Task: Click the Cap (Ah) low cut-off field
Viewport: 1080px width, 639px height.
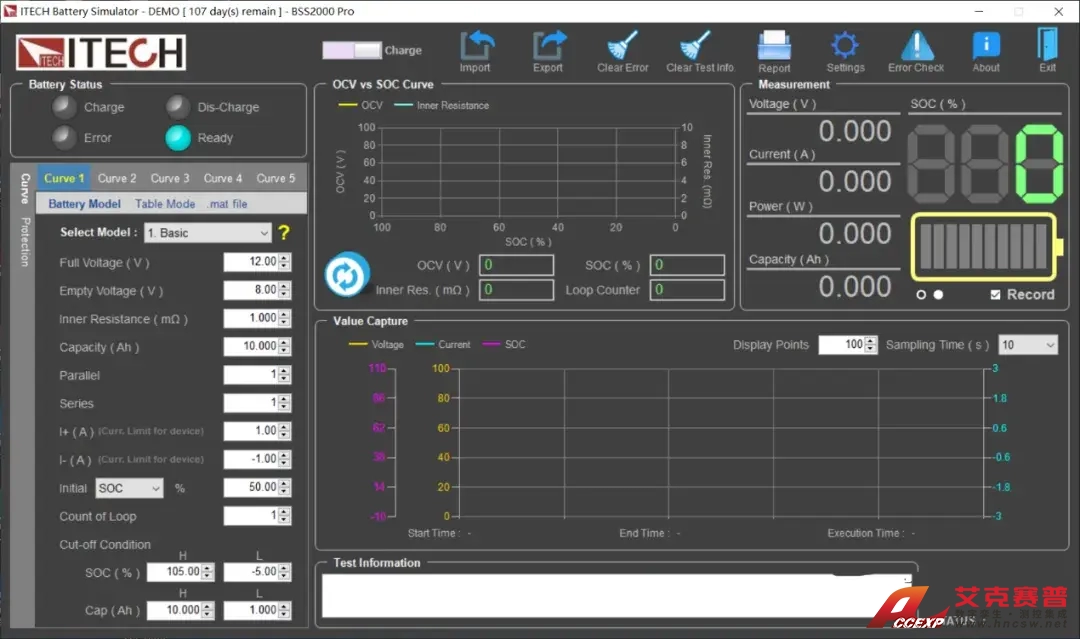Action: coord(257,610)
